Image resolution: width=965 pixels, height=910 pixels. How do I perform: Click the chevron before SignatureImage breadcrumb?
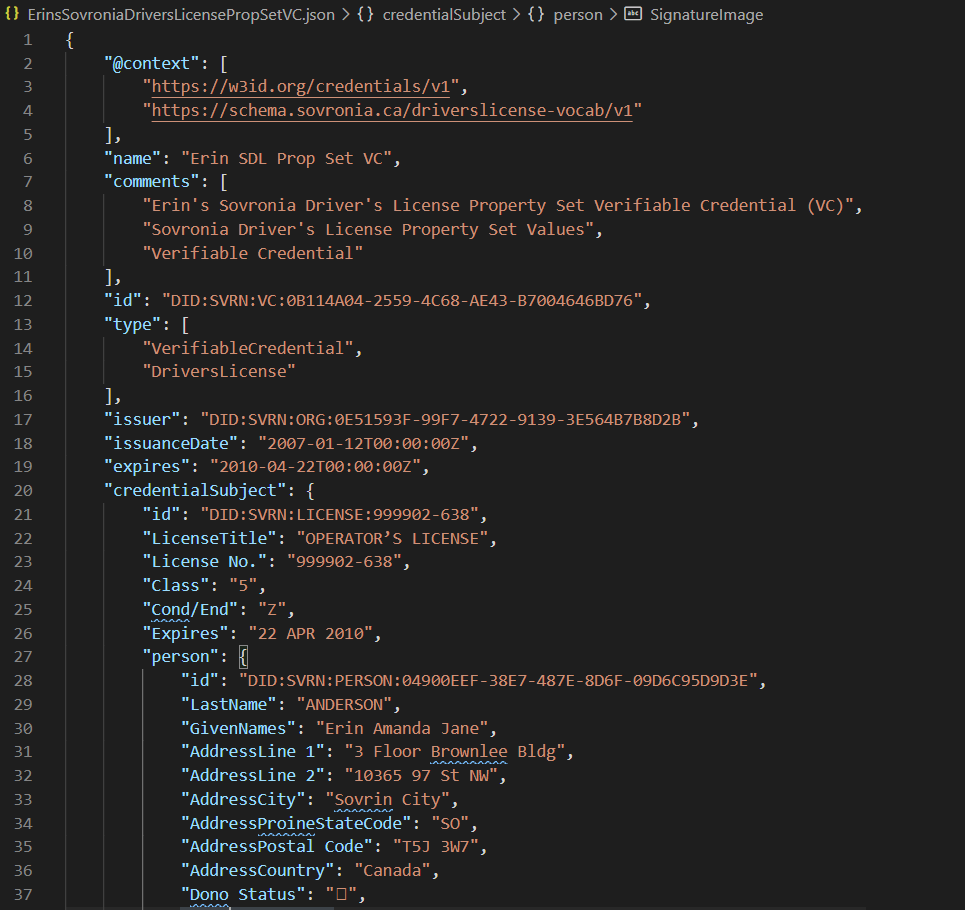[x=612, y=15]
